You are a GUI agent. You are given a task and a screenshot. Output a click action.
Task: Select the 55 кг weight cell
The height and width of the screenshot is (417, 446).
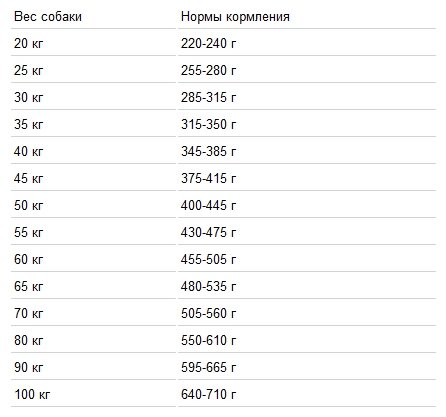coord(29,232)
